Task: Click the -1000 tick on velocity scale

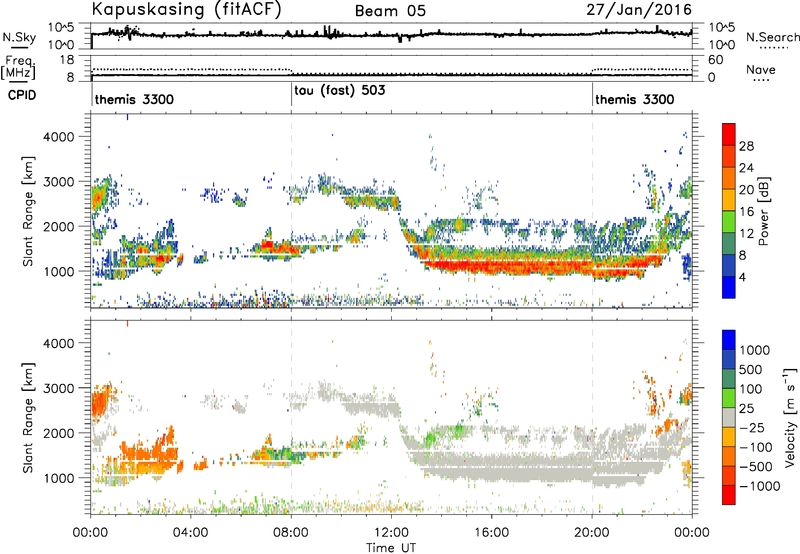Action: [x=759, y=486]
